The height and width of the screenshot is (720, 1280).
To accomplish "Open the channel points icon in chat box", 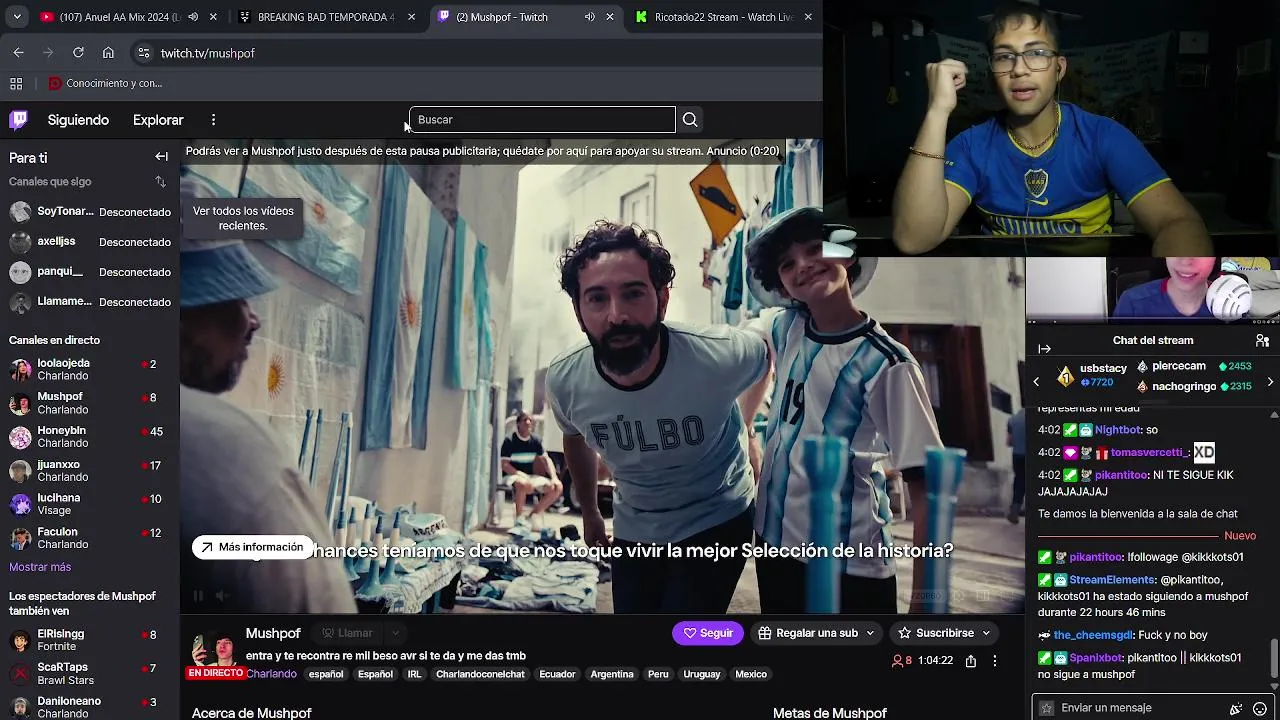I will pyautogui.click(x=1236, y=708).
